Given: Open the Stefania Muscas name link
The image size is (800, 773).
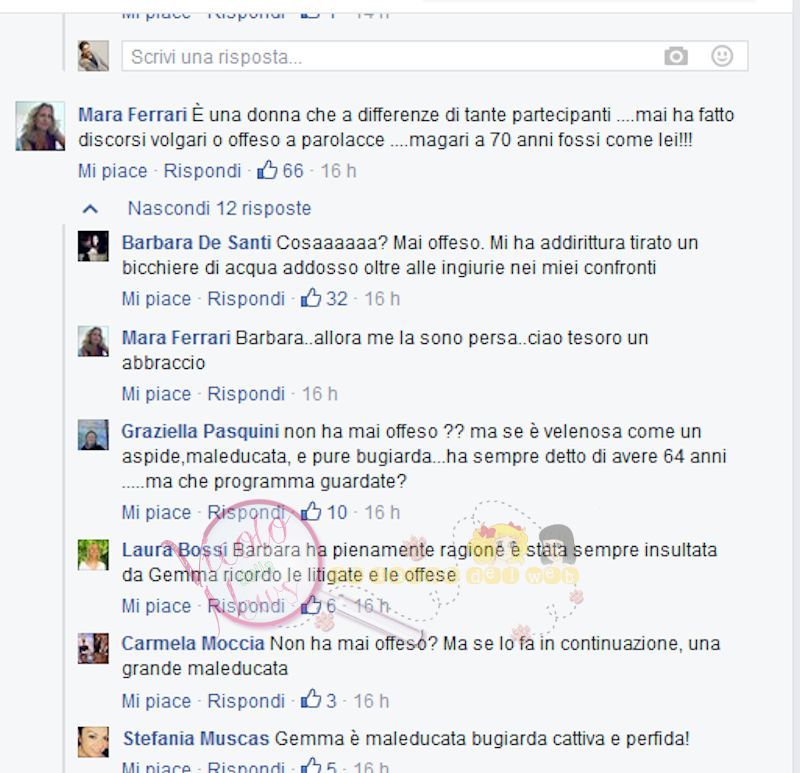Looking at the screenshot, I should click(196, 738).
